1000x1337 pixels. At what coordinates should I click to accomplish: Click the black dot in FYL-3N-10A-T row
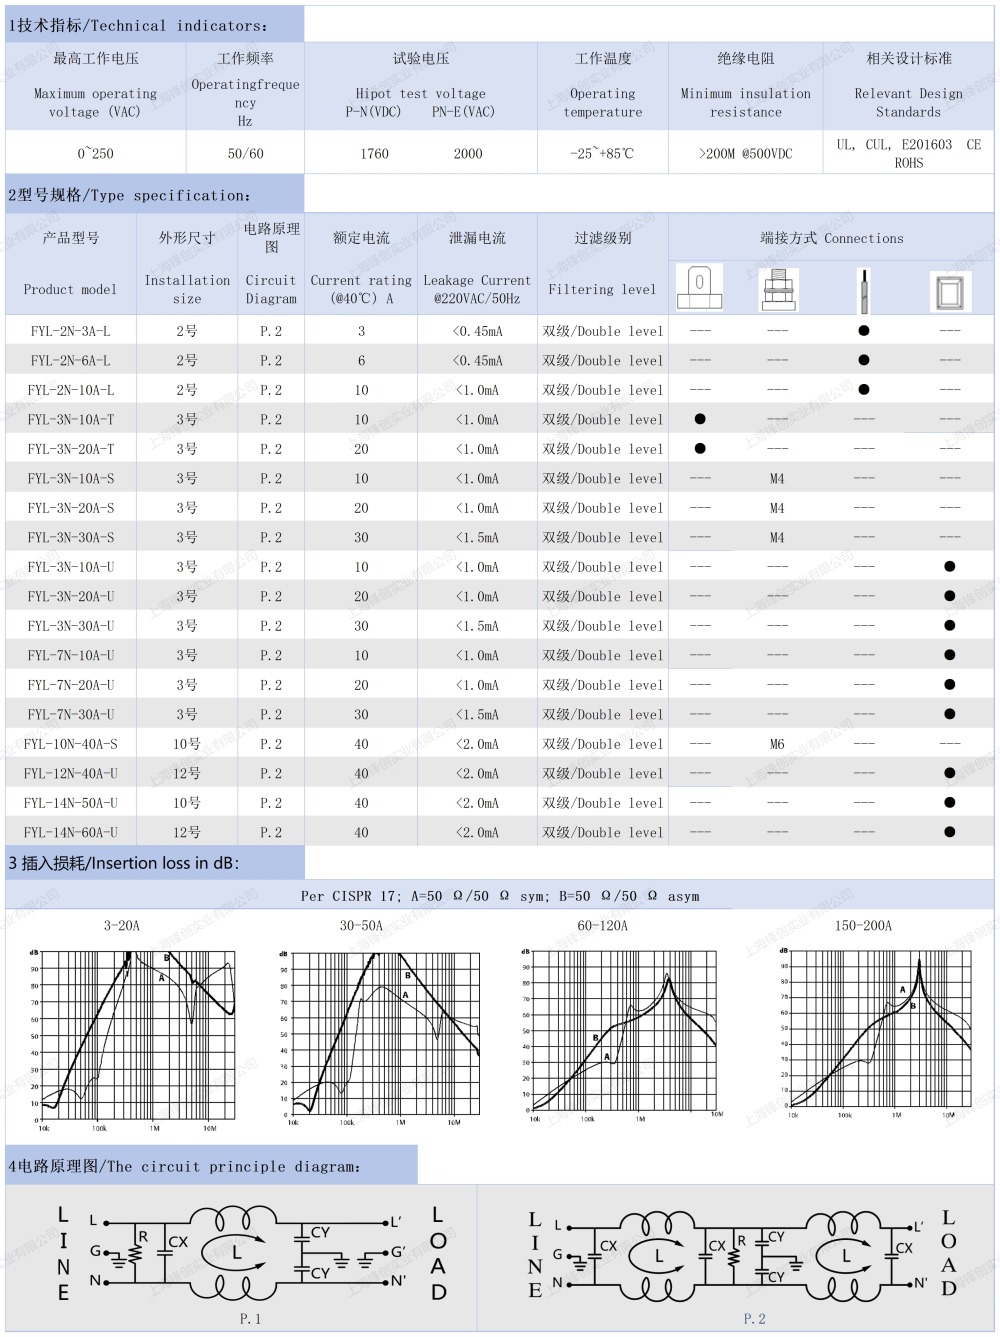pos(700,419)
